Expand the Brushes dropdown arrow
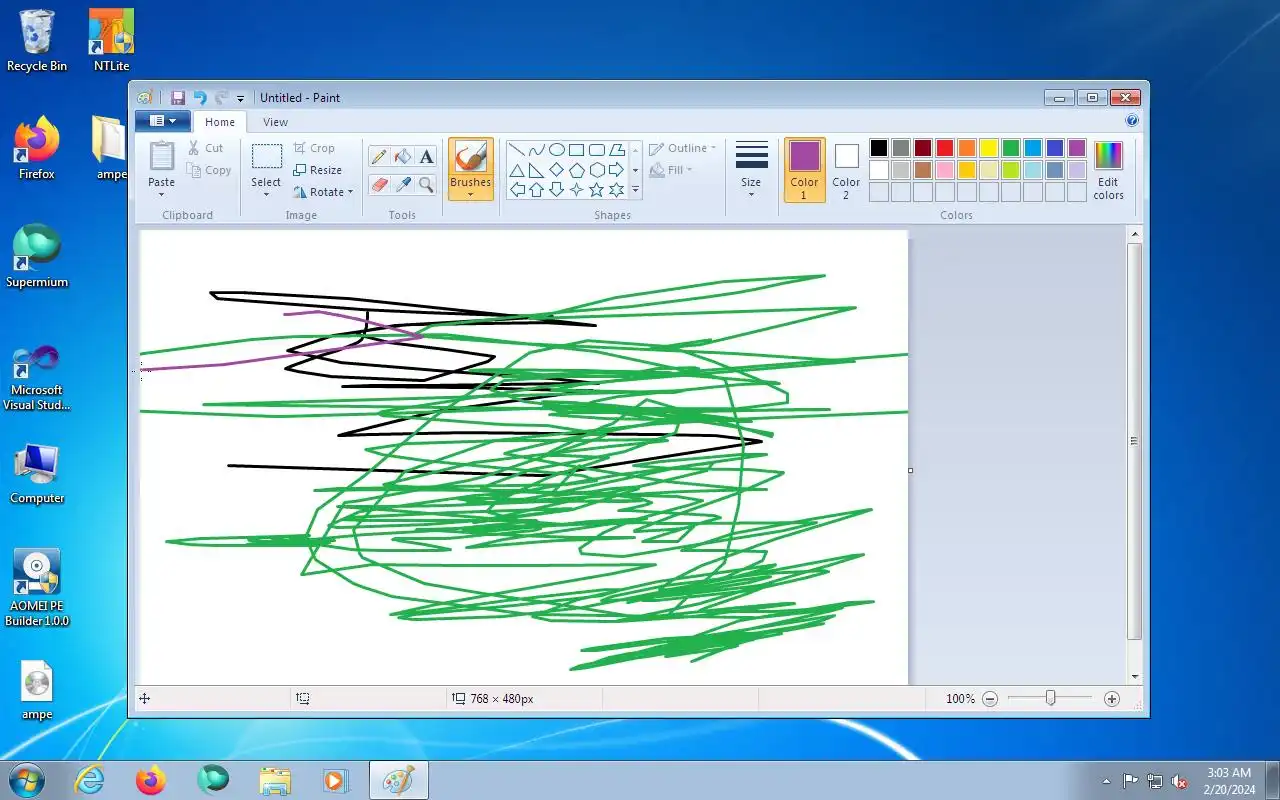The height and width of the screenshot is (800, 1280). pos(471,195)
